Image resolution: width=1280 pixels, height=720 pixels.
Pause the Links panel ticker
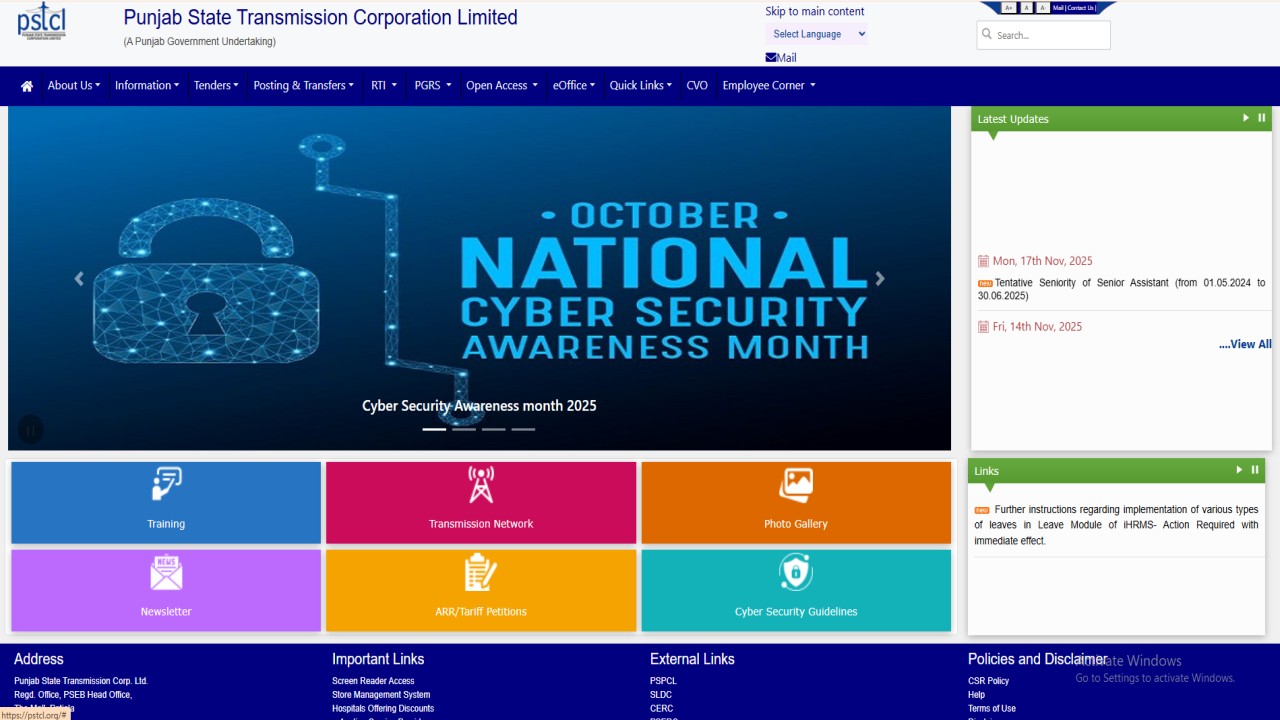(1255, 470)
